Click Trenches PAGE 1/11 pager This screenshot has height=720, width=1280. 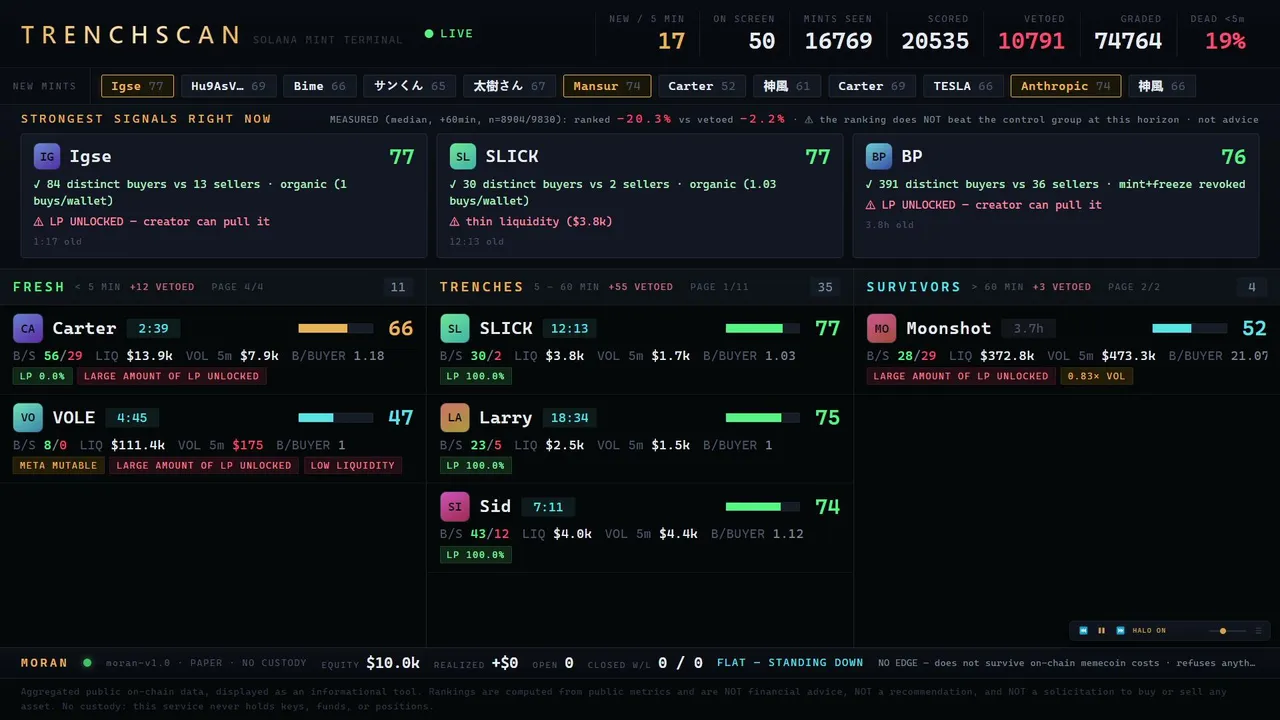(x=720, y=287)
